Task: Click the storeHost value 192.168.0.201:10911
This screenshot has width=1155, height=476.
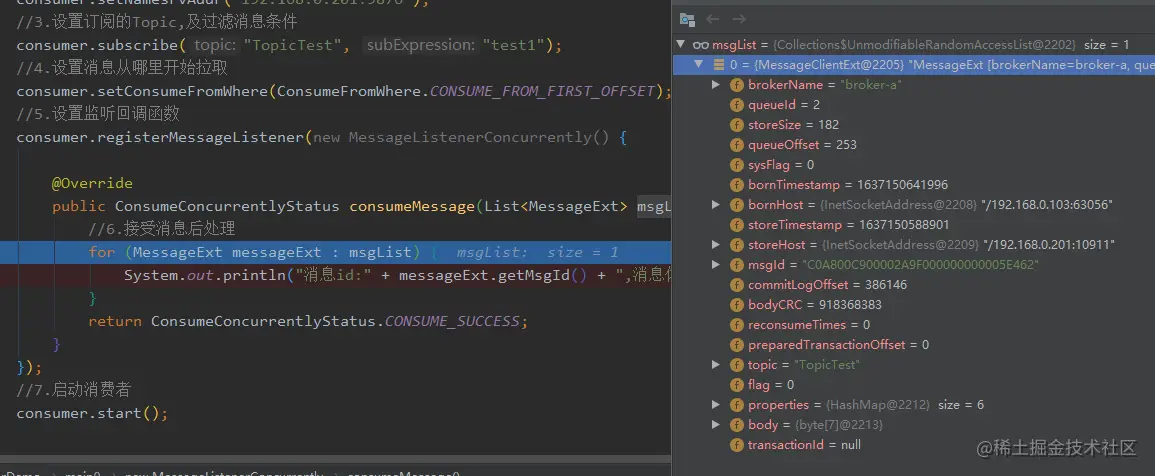Action: pyautogui.click(x=1049, y=244)
